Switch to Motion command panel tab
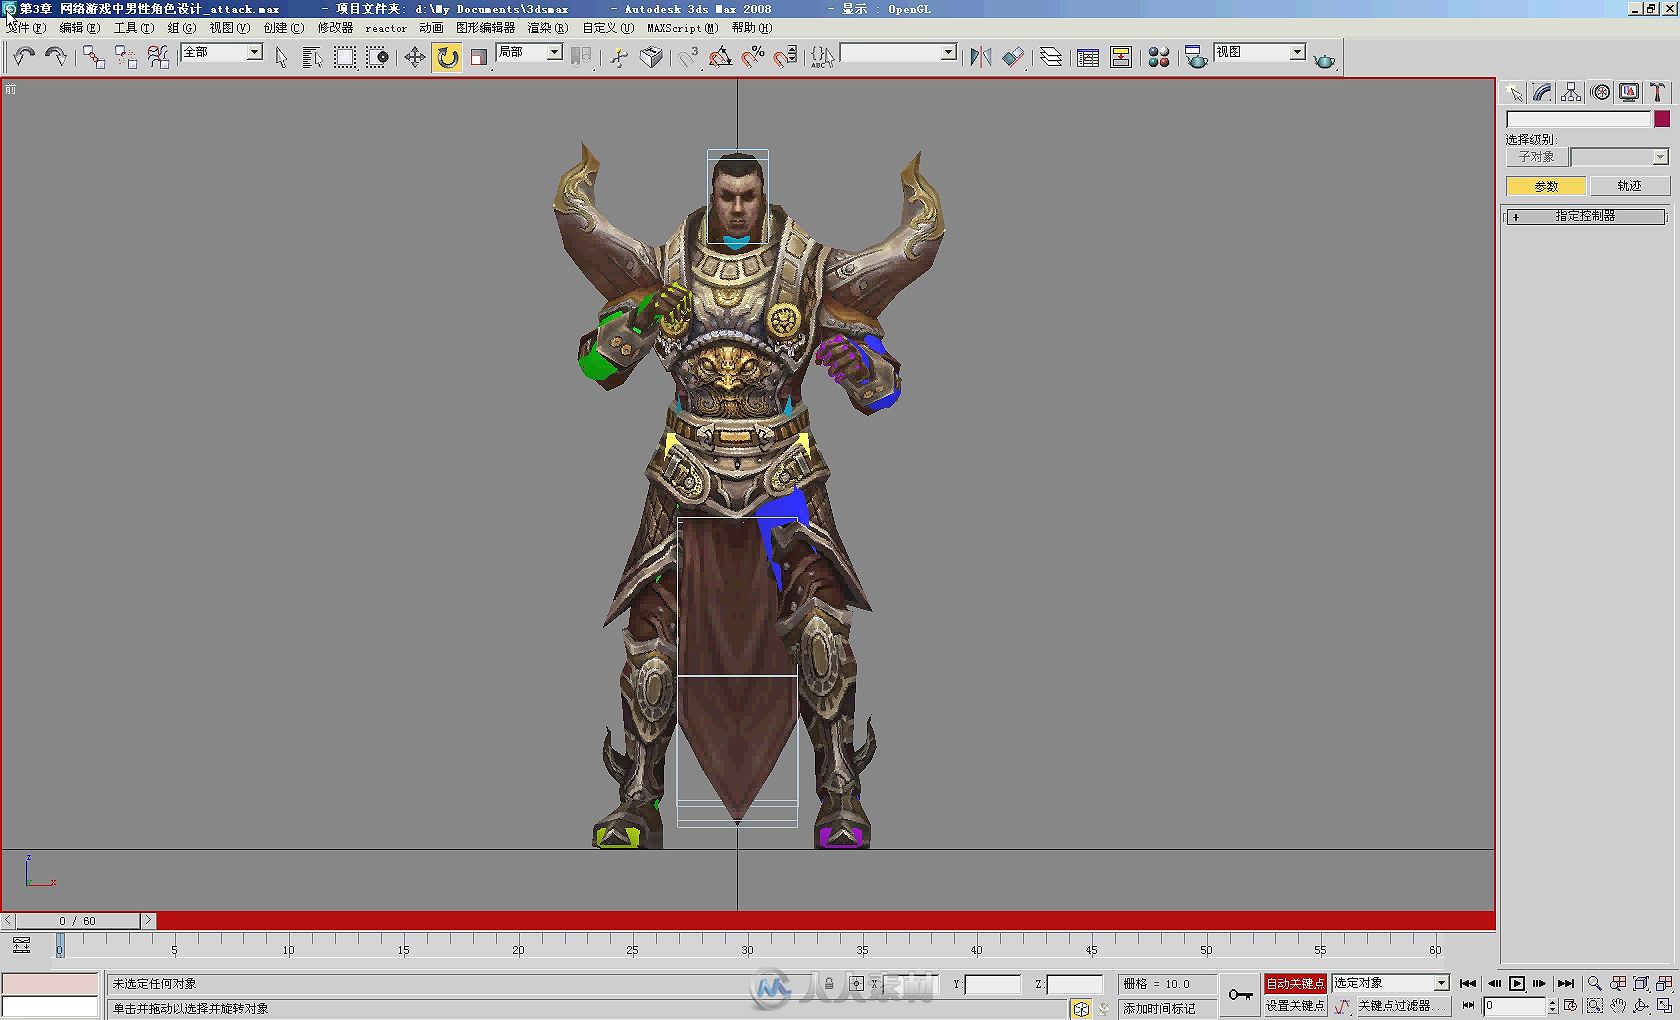The height and width of the screenshot is (1020, 1680). [1600, 93]
